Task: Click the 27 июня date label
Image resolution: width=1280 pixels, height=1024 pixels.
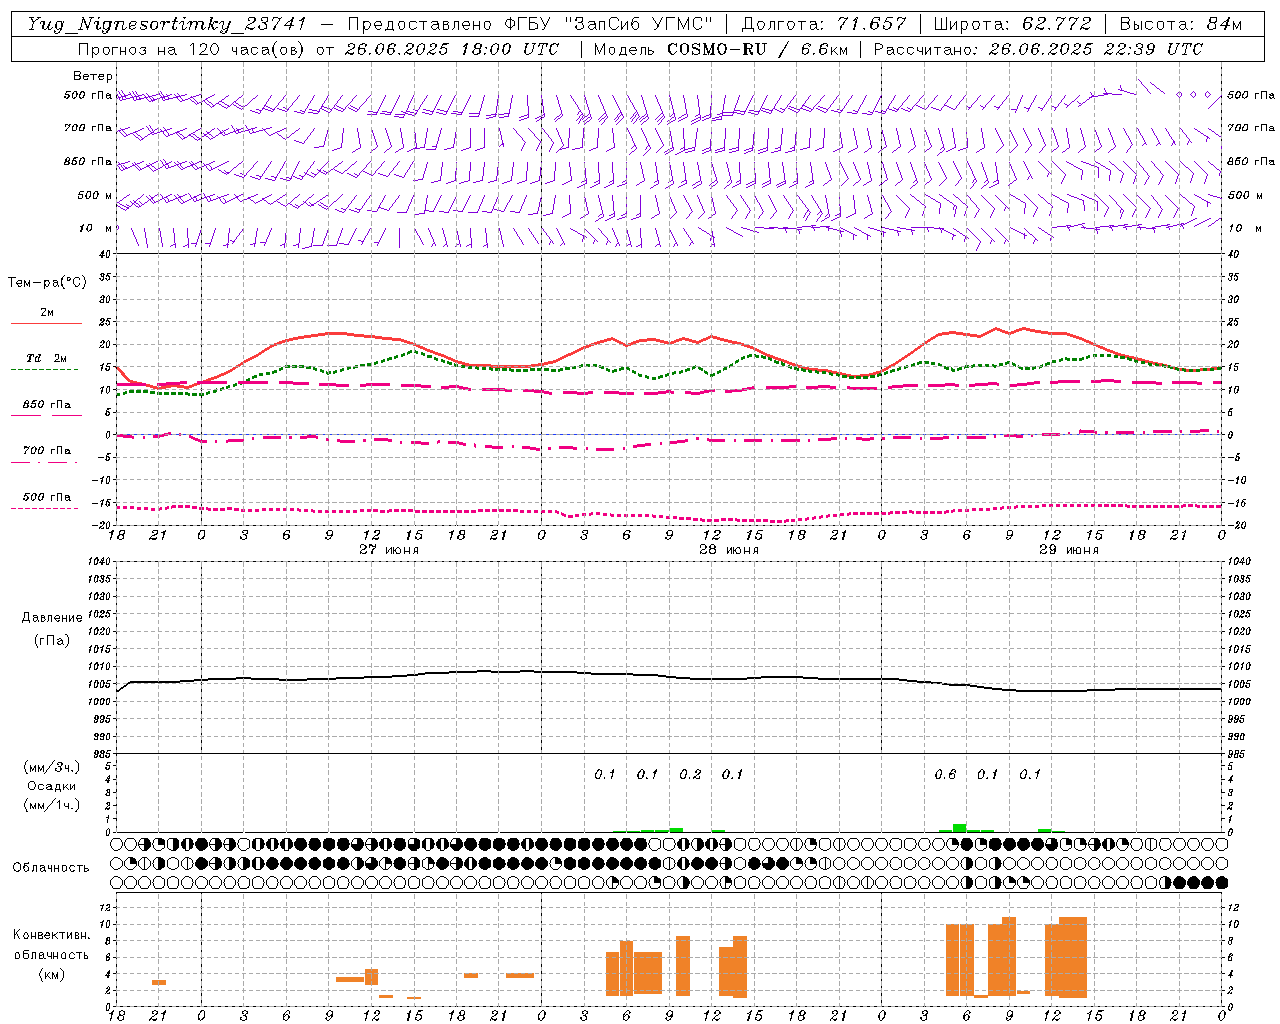Action: 389,550
